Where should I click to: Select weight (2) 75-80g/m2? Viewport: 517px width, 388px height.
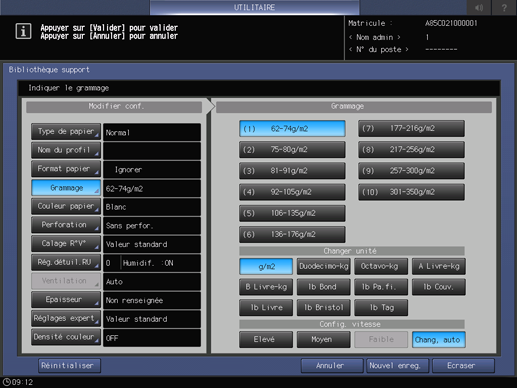coord(292,150)
